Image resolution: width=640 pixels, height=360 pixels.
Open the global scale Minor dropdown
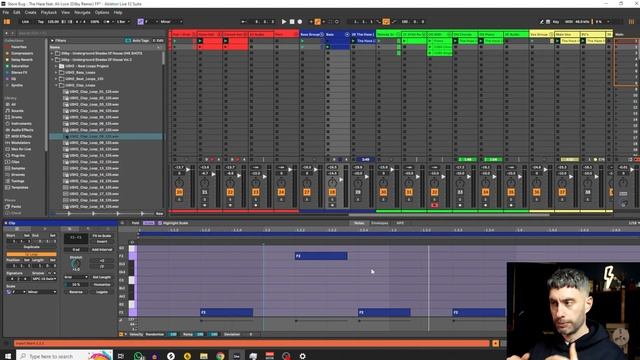pos(171,22)
